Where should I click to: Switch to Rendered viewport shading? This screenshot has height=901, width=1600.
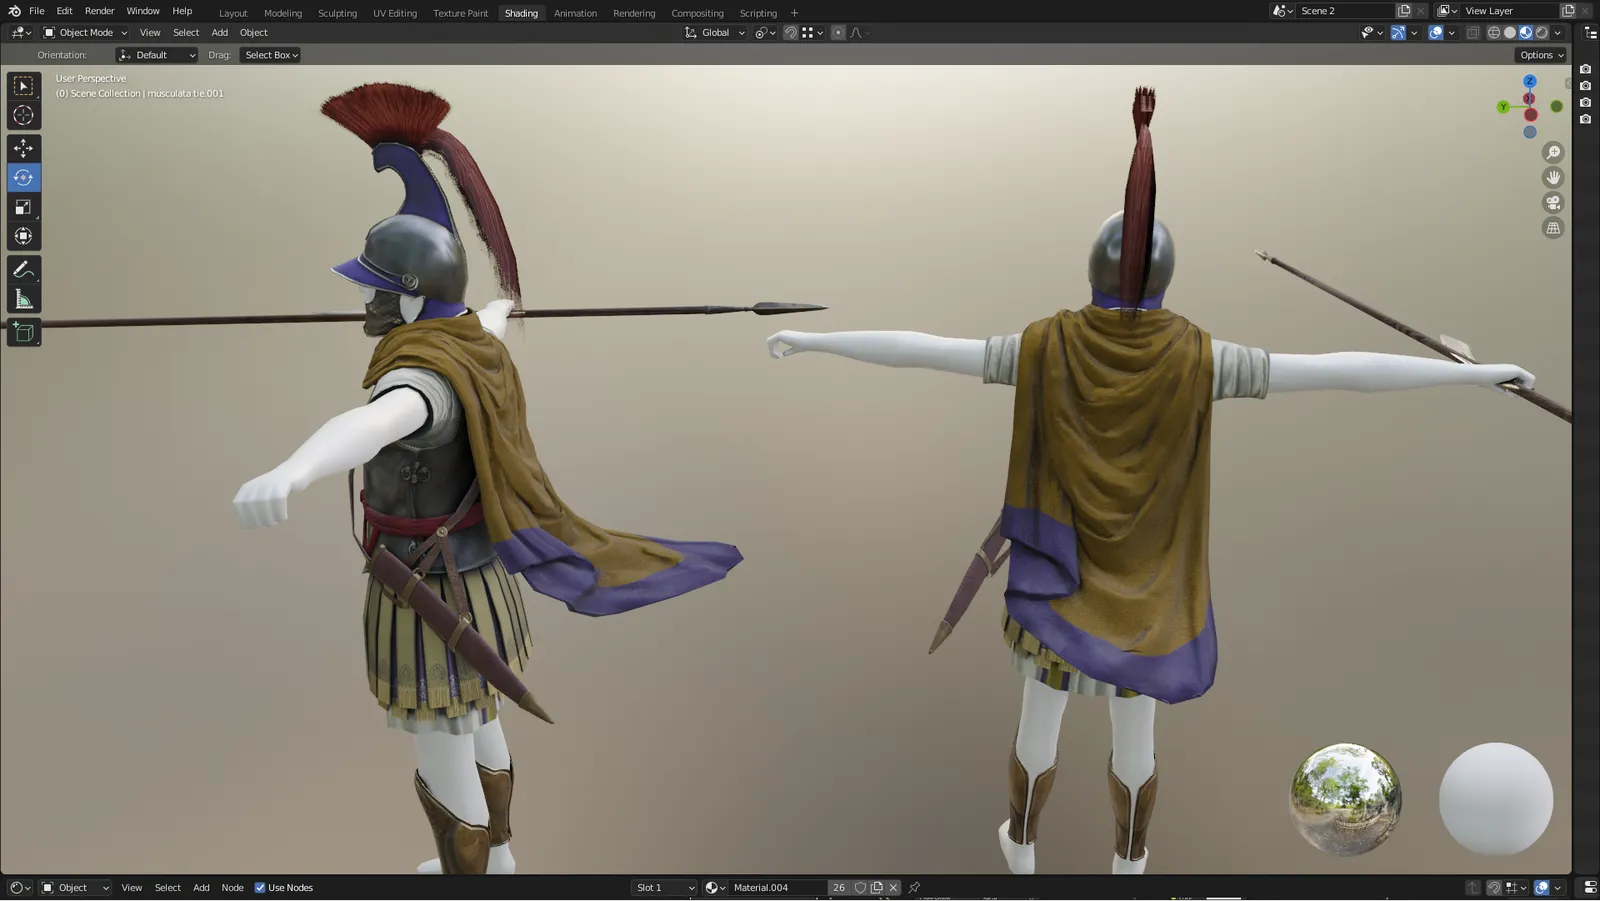coord(1542,33)
